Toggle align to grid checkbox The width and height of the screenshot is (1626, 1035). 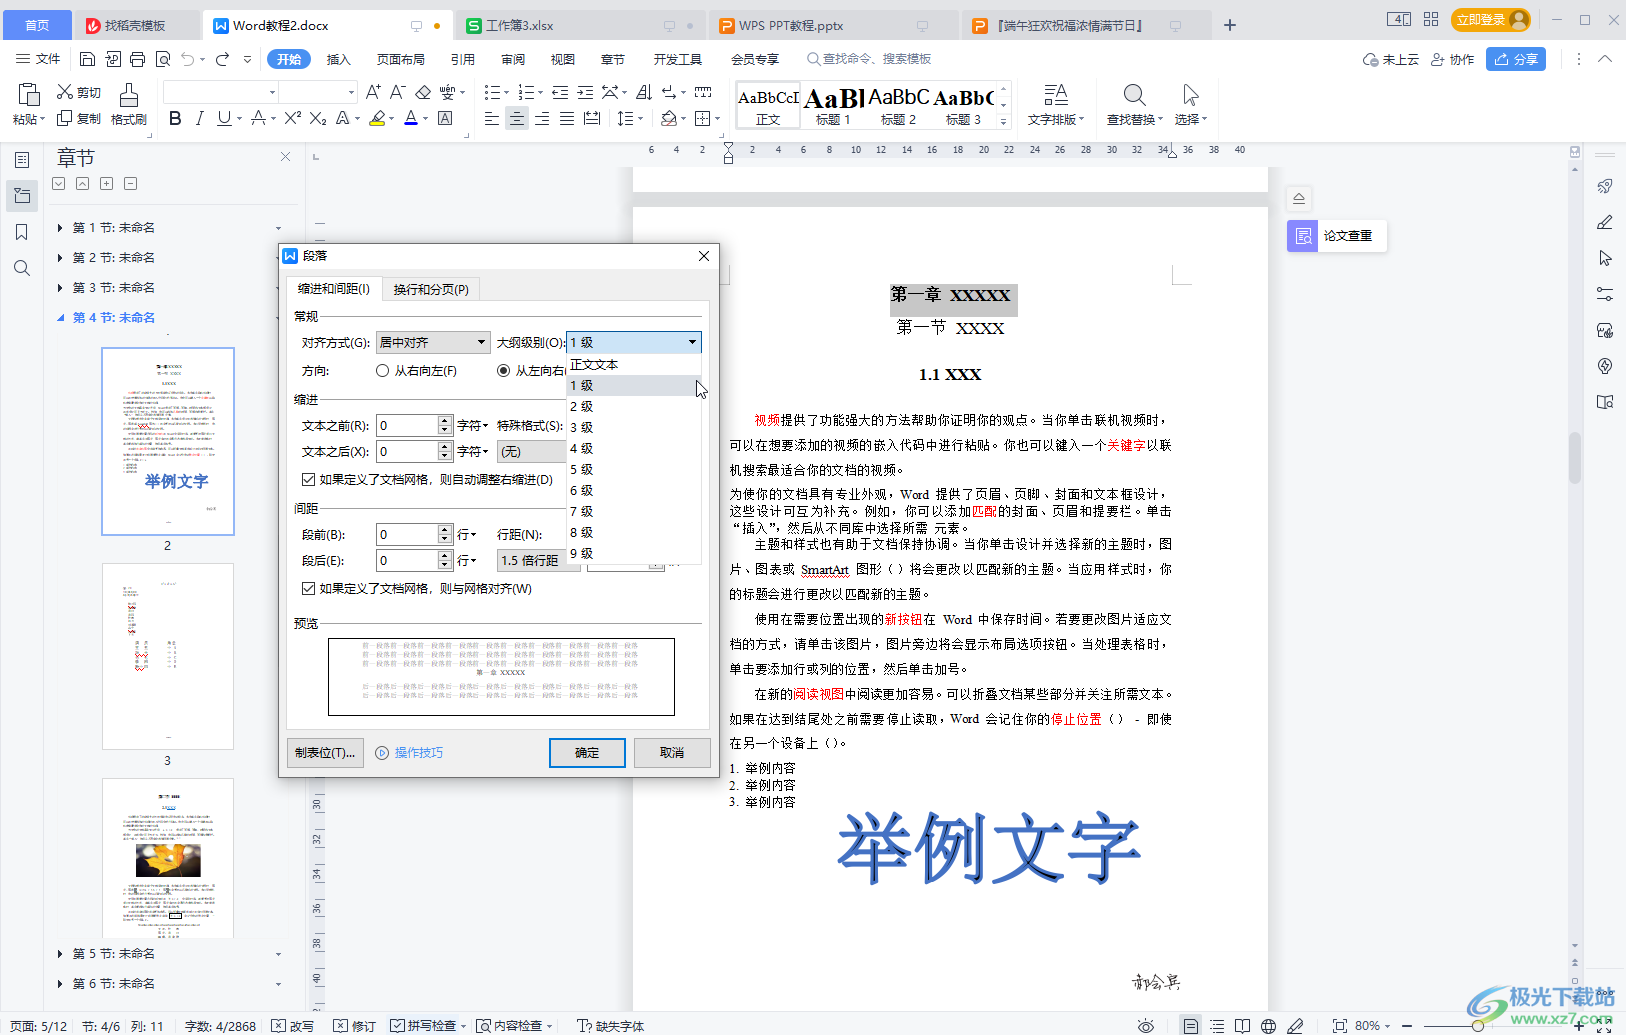309,589
